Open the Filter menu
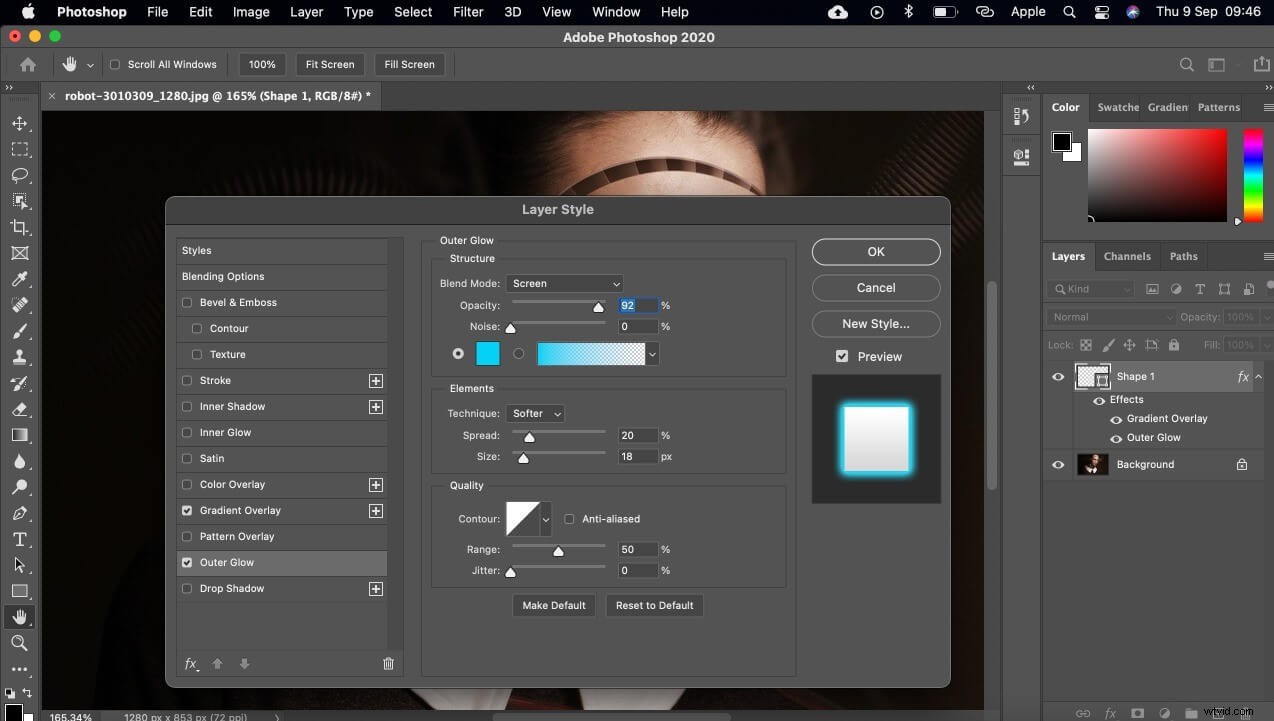1274x721 pixels. pyautogui.click(x=467, y=12)
